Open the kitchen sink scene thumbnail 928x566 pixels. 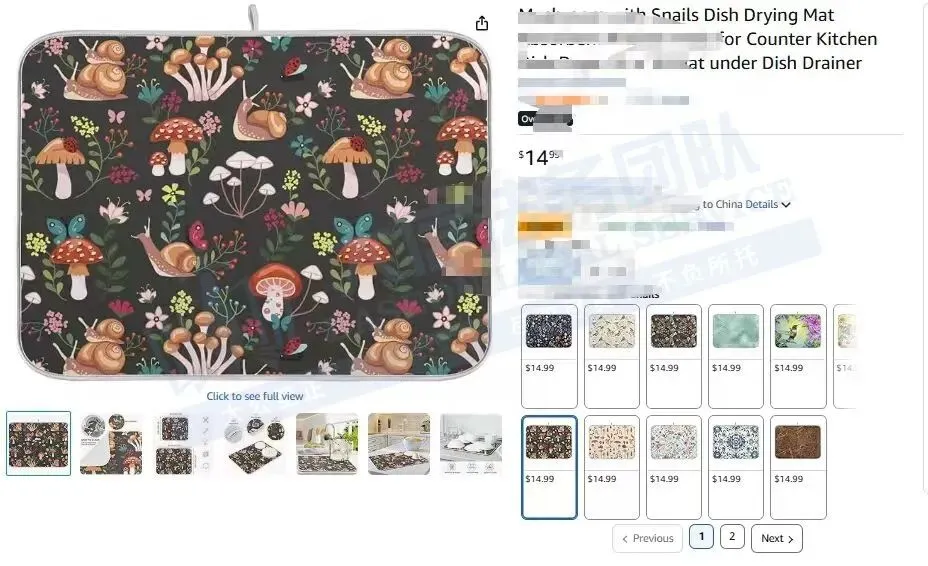coord(327,443)
